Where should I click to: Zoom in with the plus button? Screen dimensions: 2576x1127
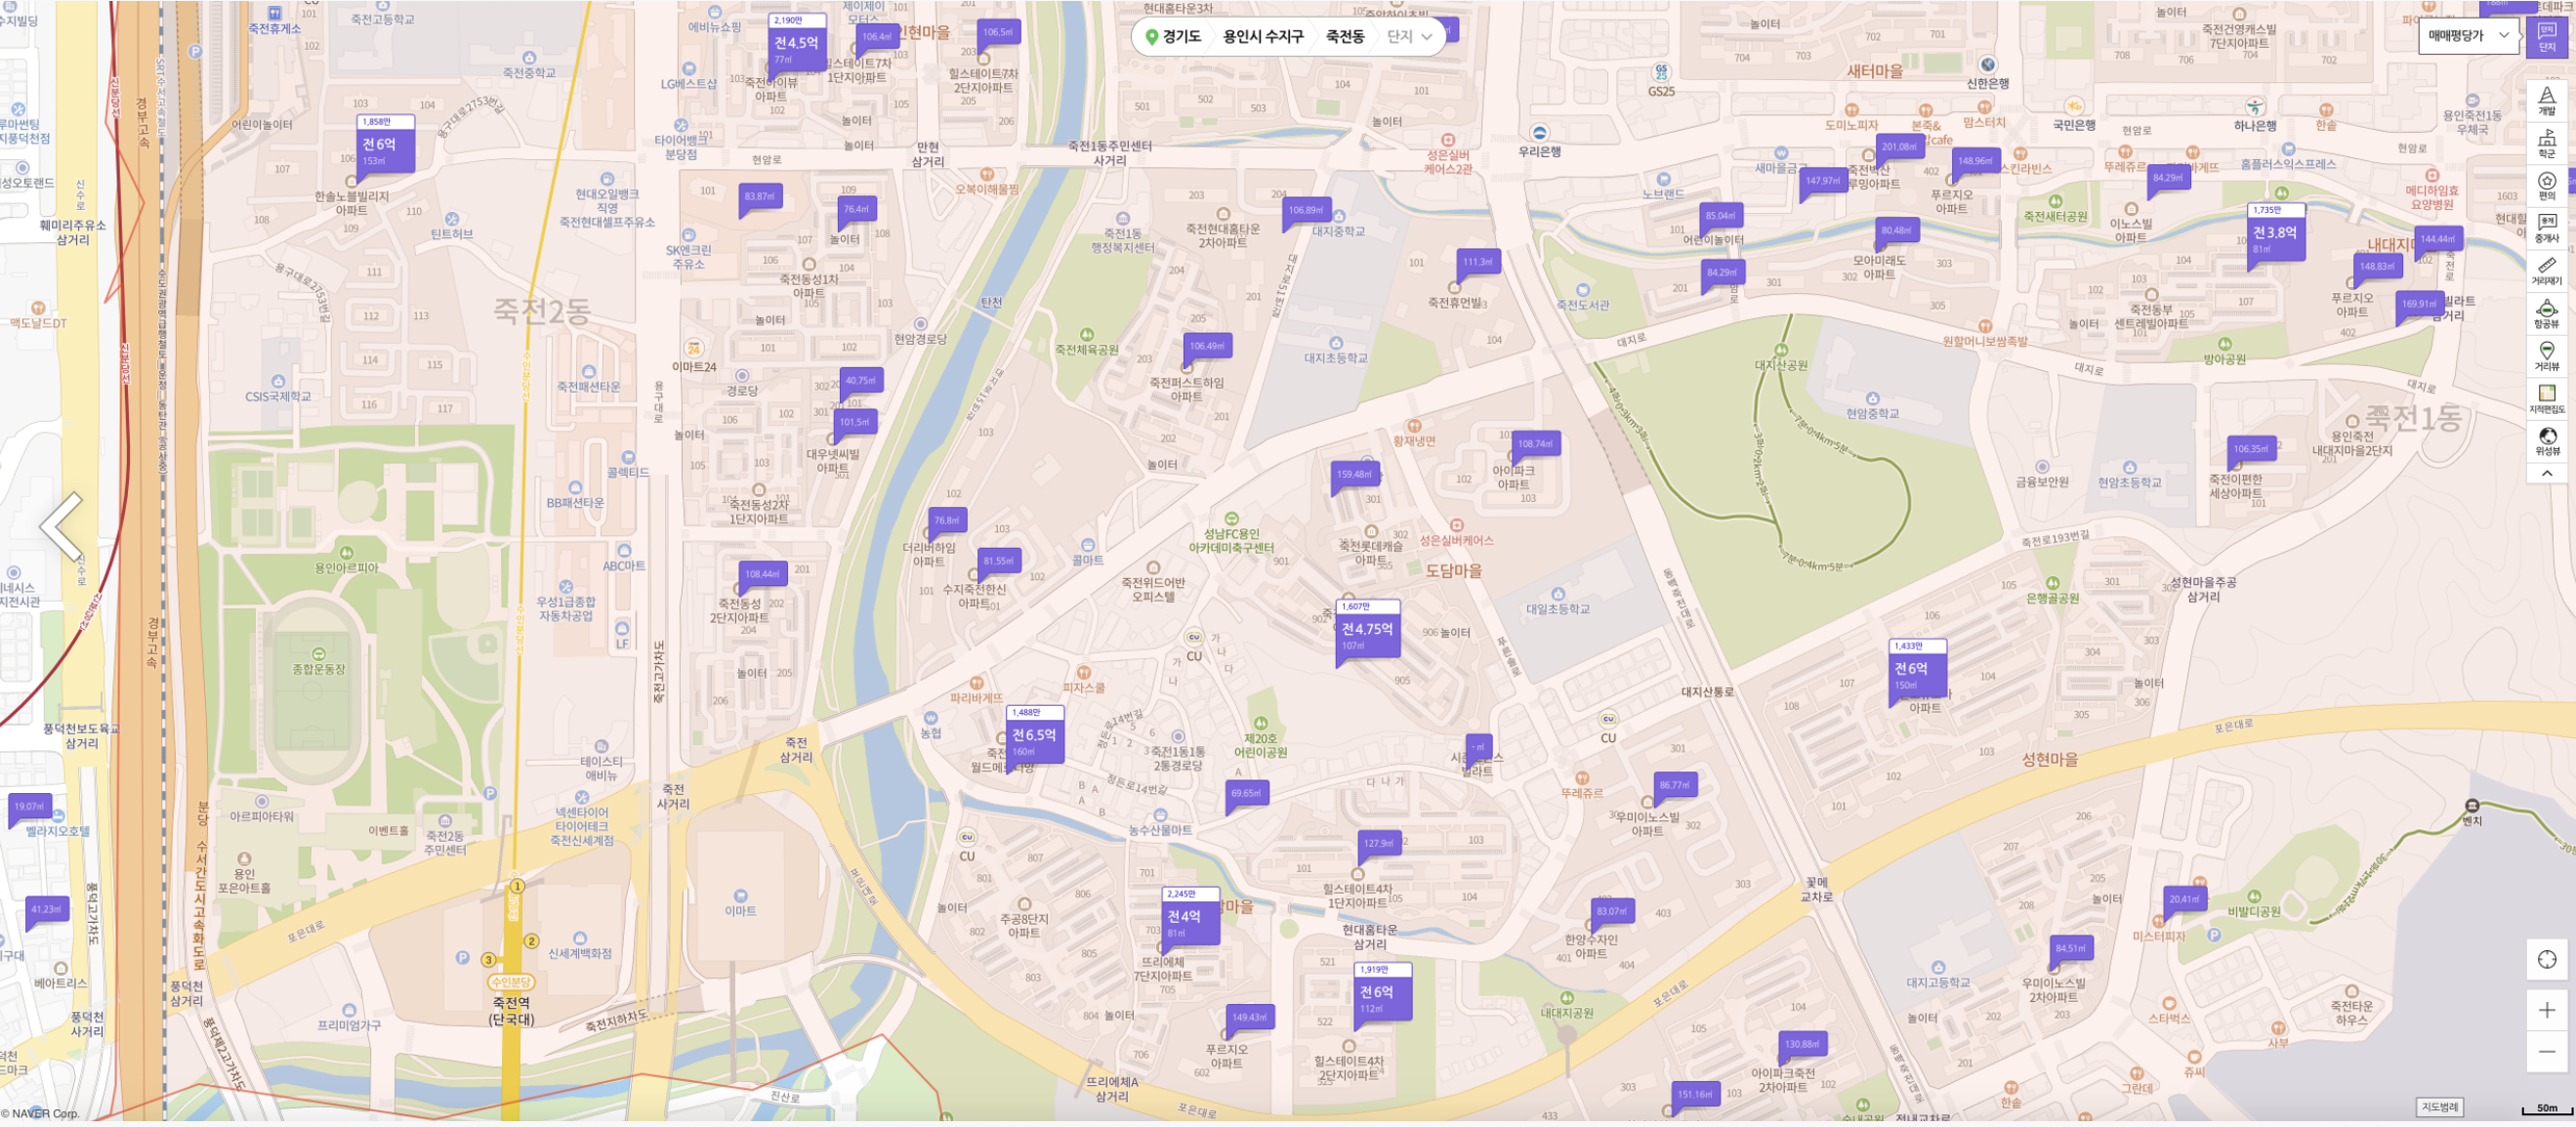click(x=2546, y=1010)
